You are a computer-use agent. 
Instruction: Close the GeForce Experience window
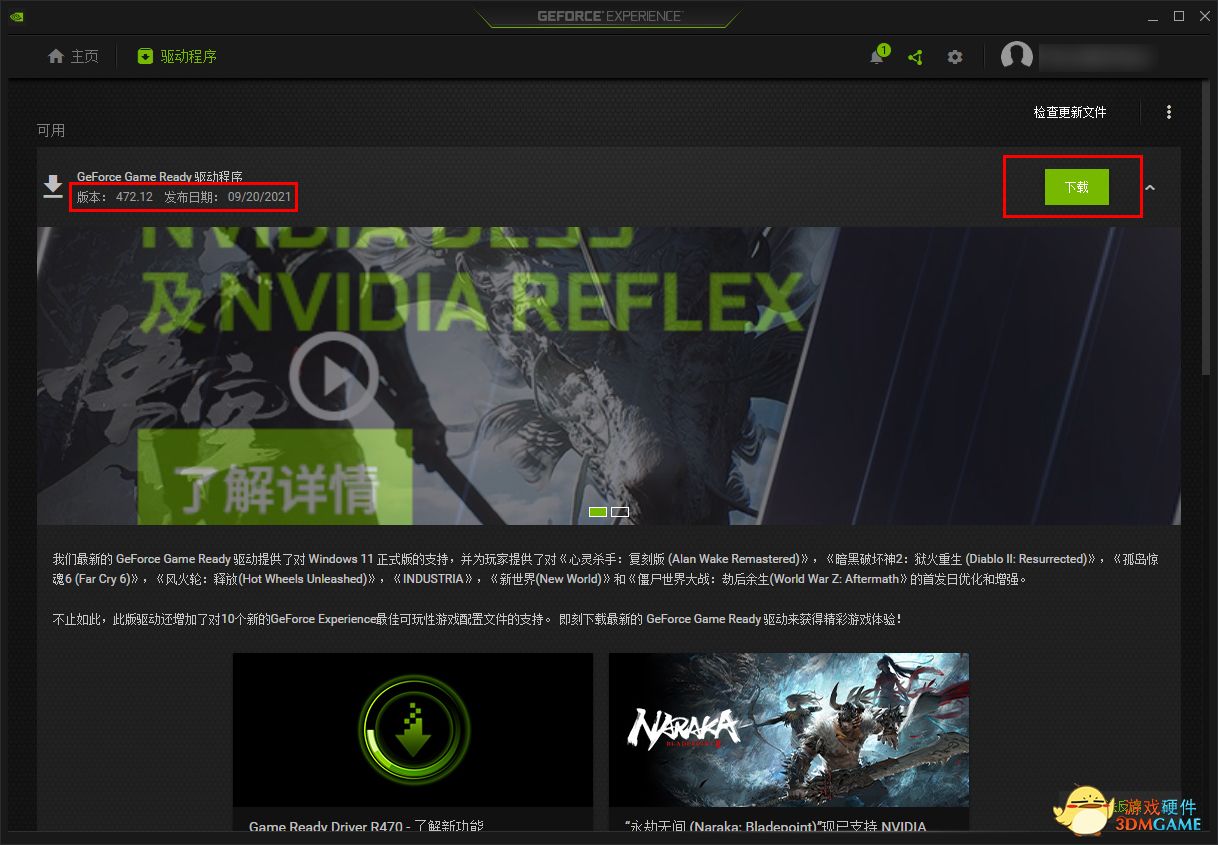click(x=1204, y=16)
